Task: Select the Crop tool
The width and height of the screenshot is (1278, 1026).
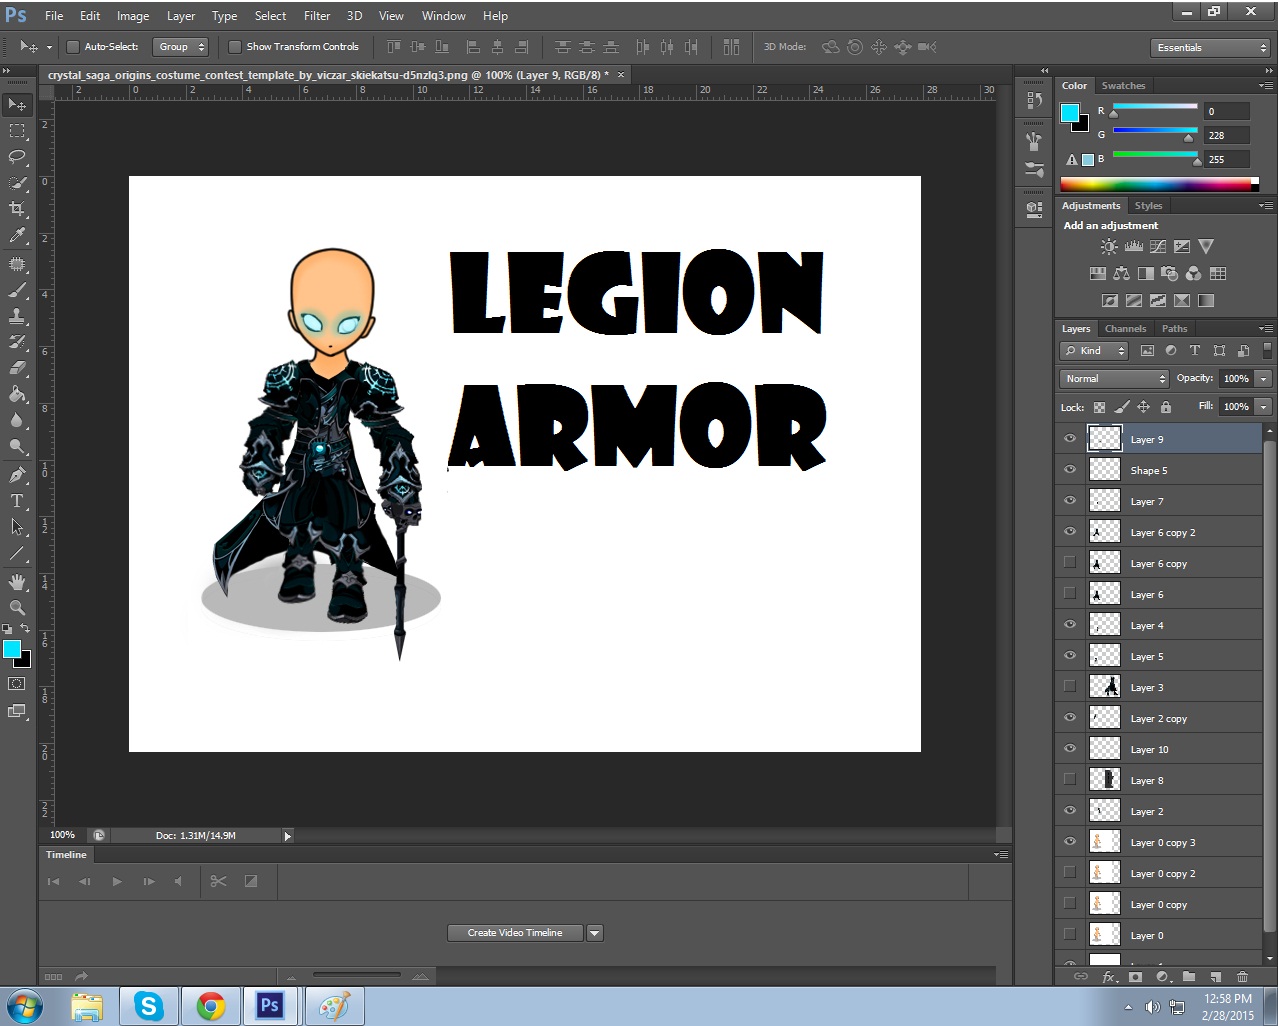Action: [17, 209]
